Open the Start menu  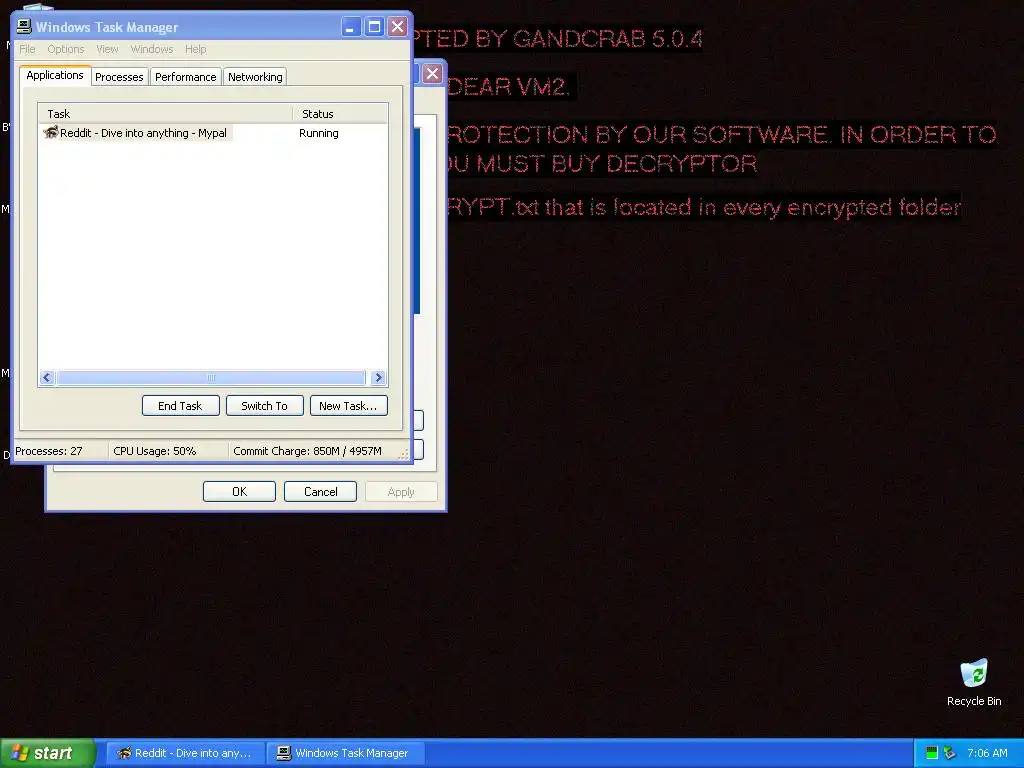click(x=48, y=753)
